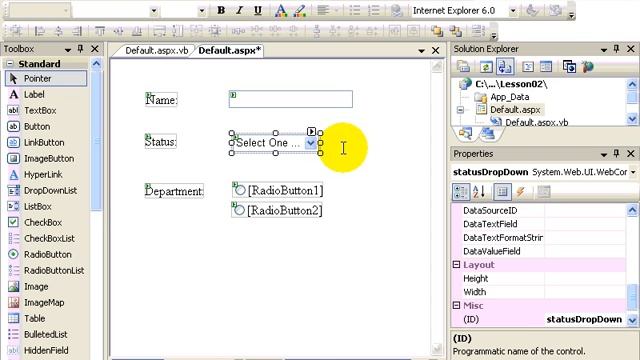This screenshot has width=640, height=360.
Task: Show Events lightning icon in Properties
Action: [x=521, y=191]
